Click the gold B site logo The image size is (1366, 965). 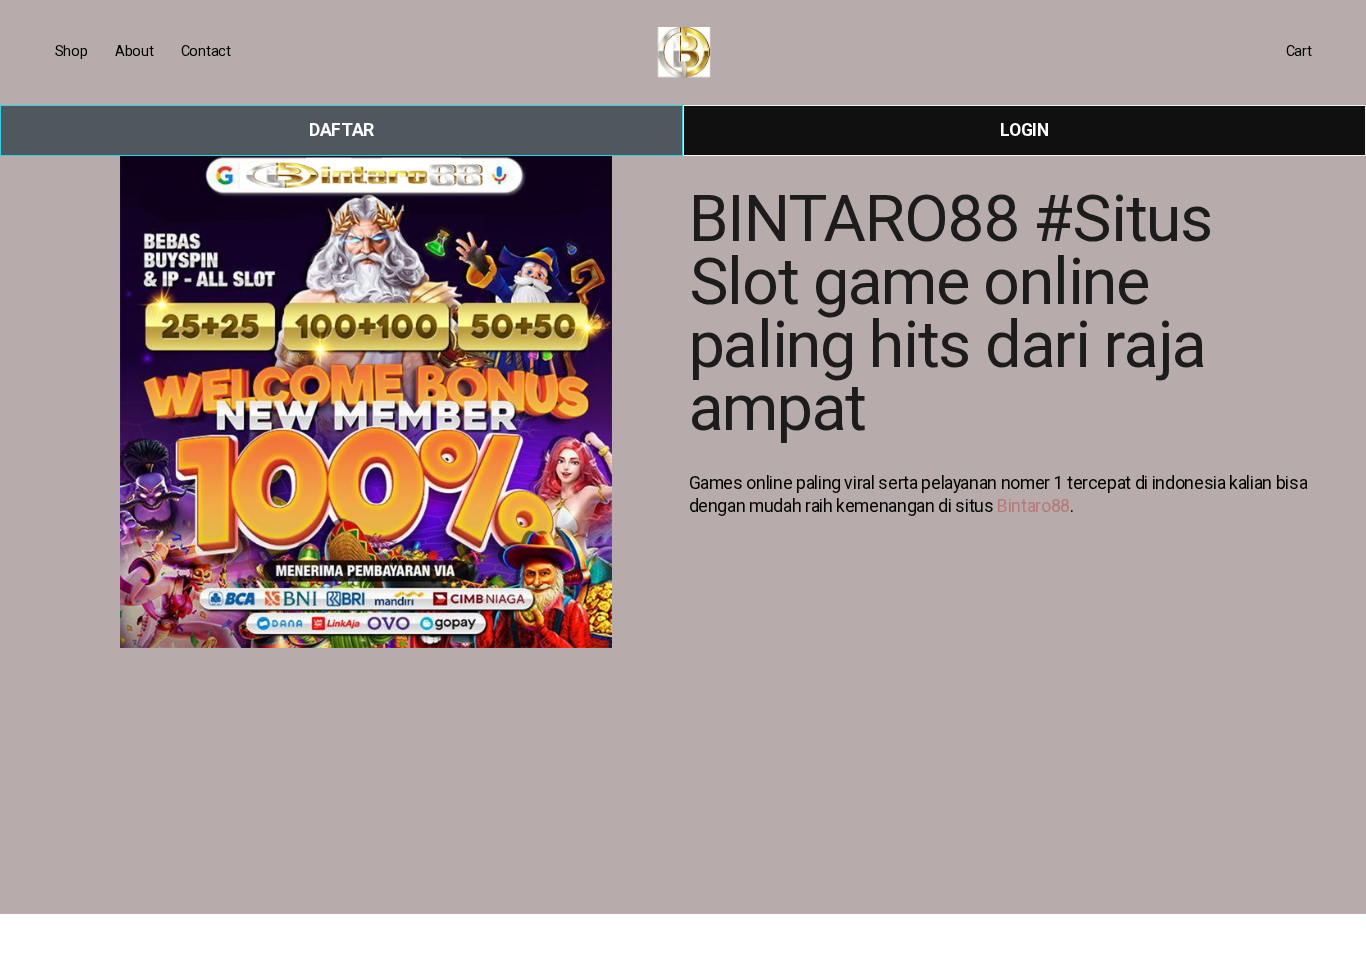[x=684, y=52]
